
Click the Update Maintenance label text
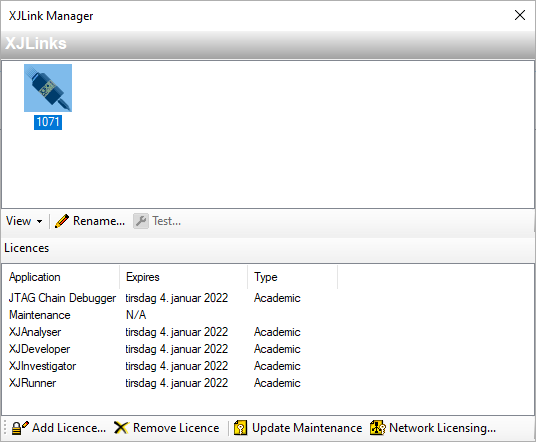307,428
